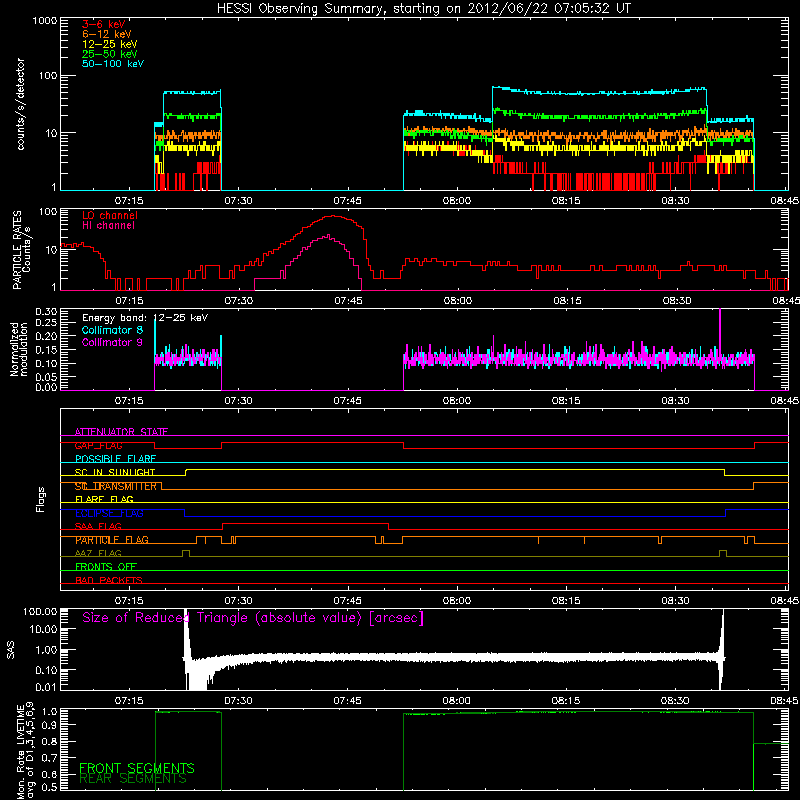Click the tall magenta Collimator 9 spike

(720, 332)
